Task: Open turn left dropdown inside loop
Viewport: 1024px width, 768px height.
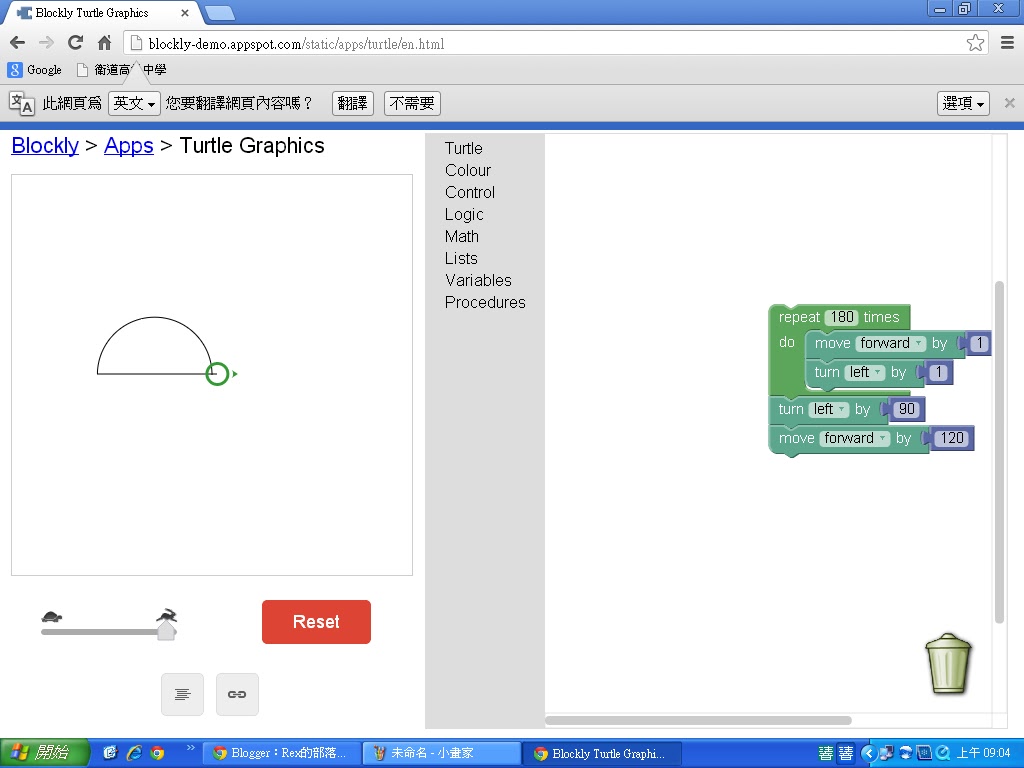Action: point(865,372)
